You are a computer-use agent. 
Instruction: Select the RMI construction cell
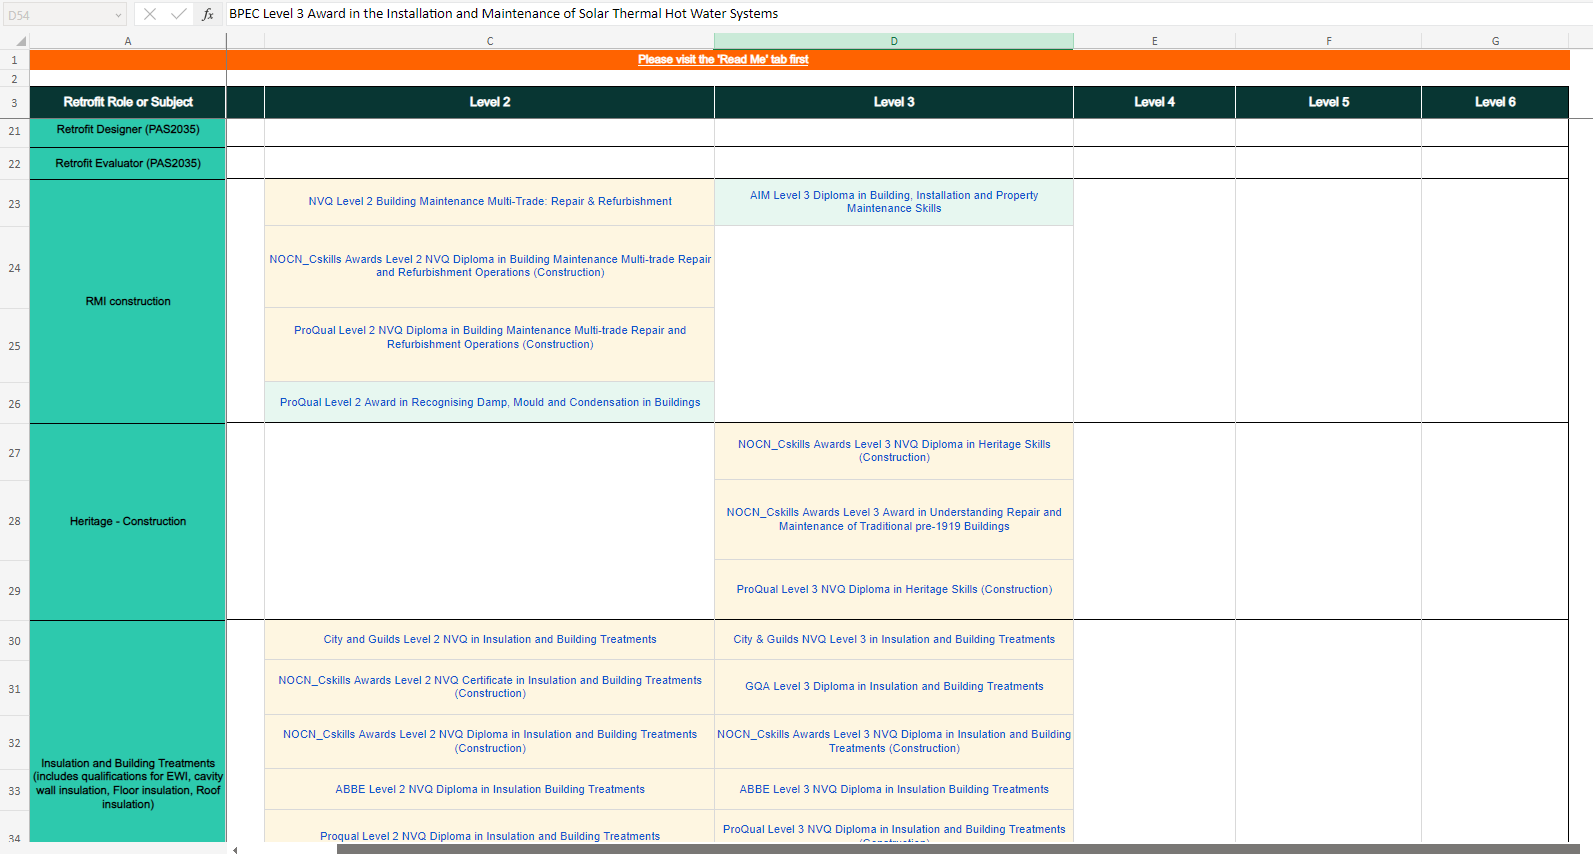tap(128, 301)
